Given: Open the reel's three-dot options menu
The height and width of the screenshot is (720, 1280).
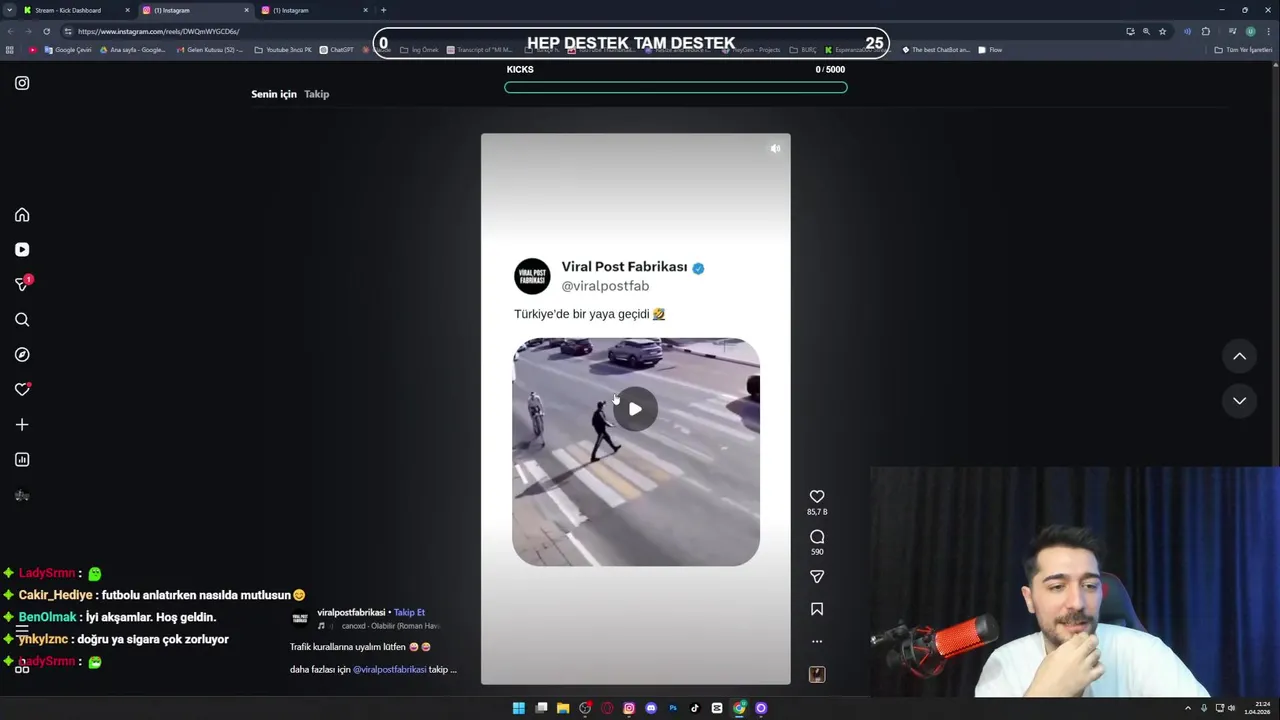Looking at the screenshot, I should pyautogui.click(x=817, y=641).
